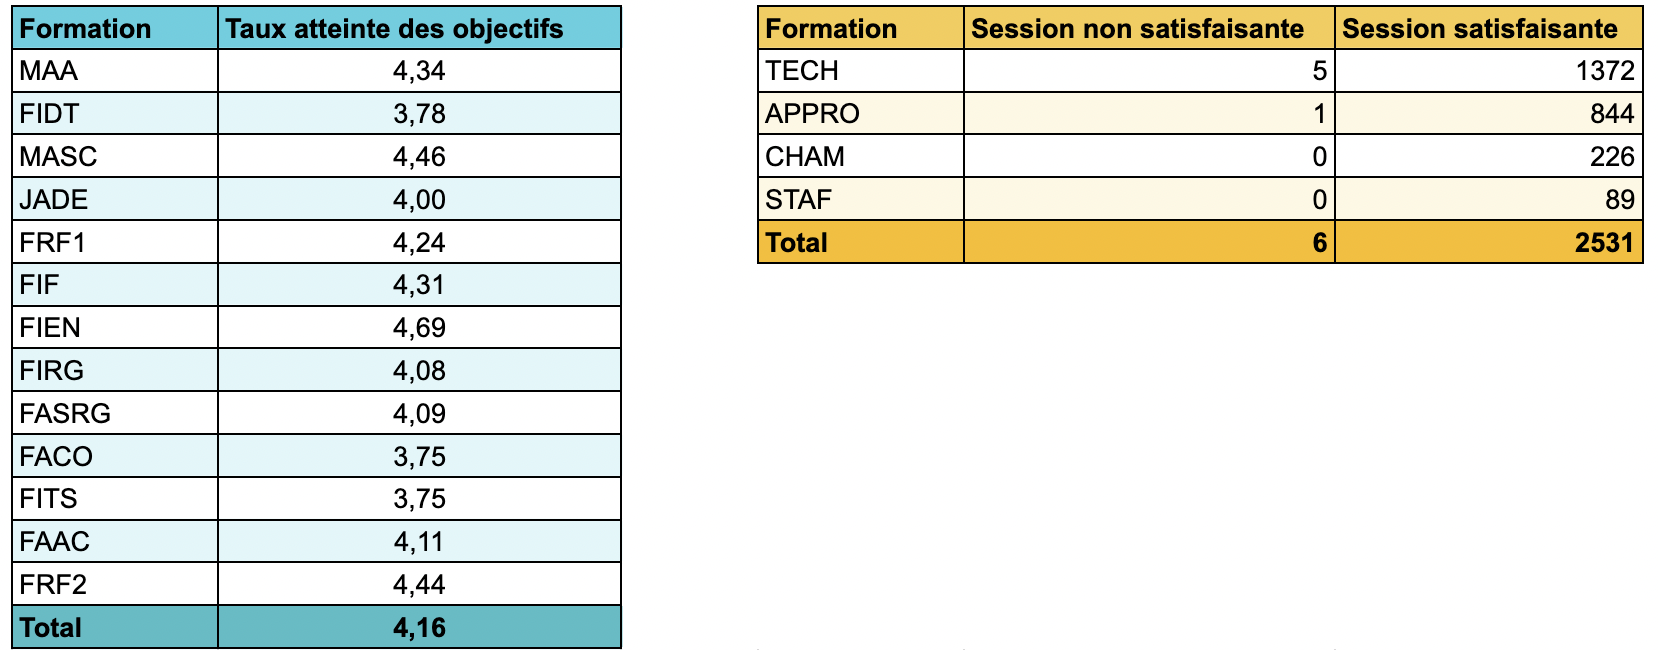
Task: Click the APPRO value 844
Action: [x=1488, y=114]
